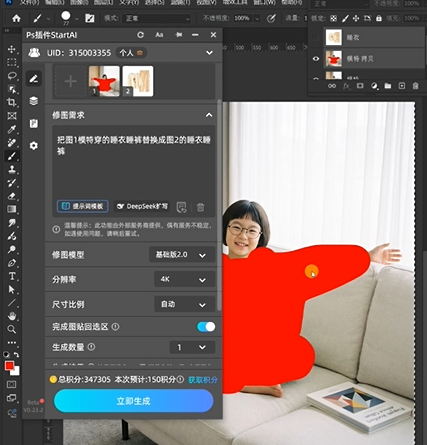Open the brush preset picker arrow

77,19
